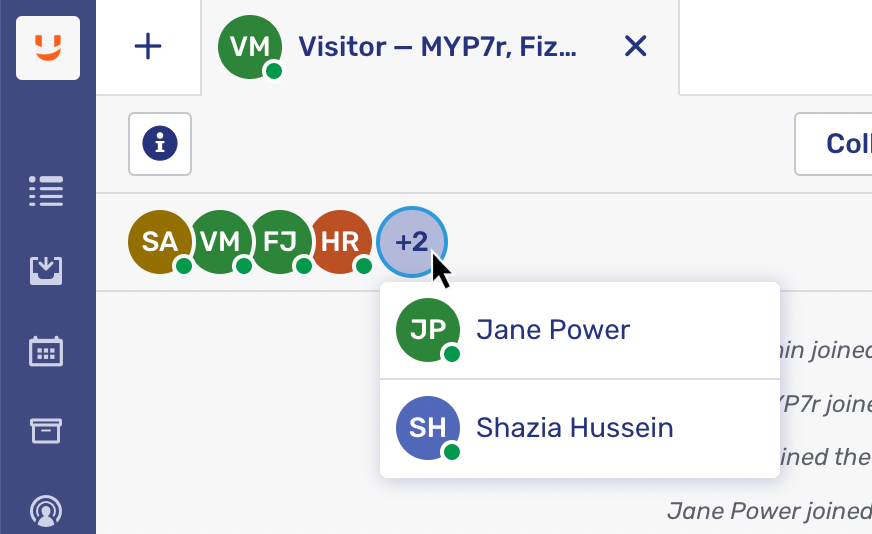Add a new tab with plus icon
This screenshot has height=534, width=872.
(x=148, y=47)
